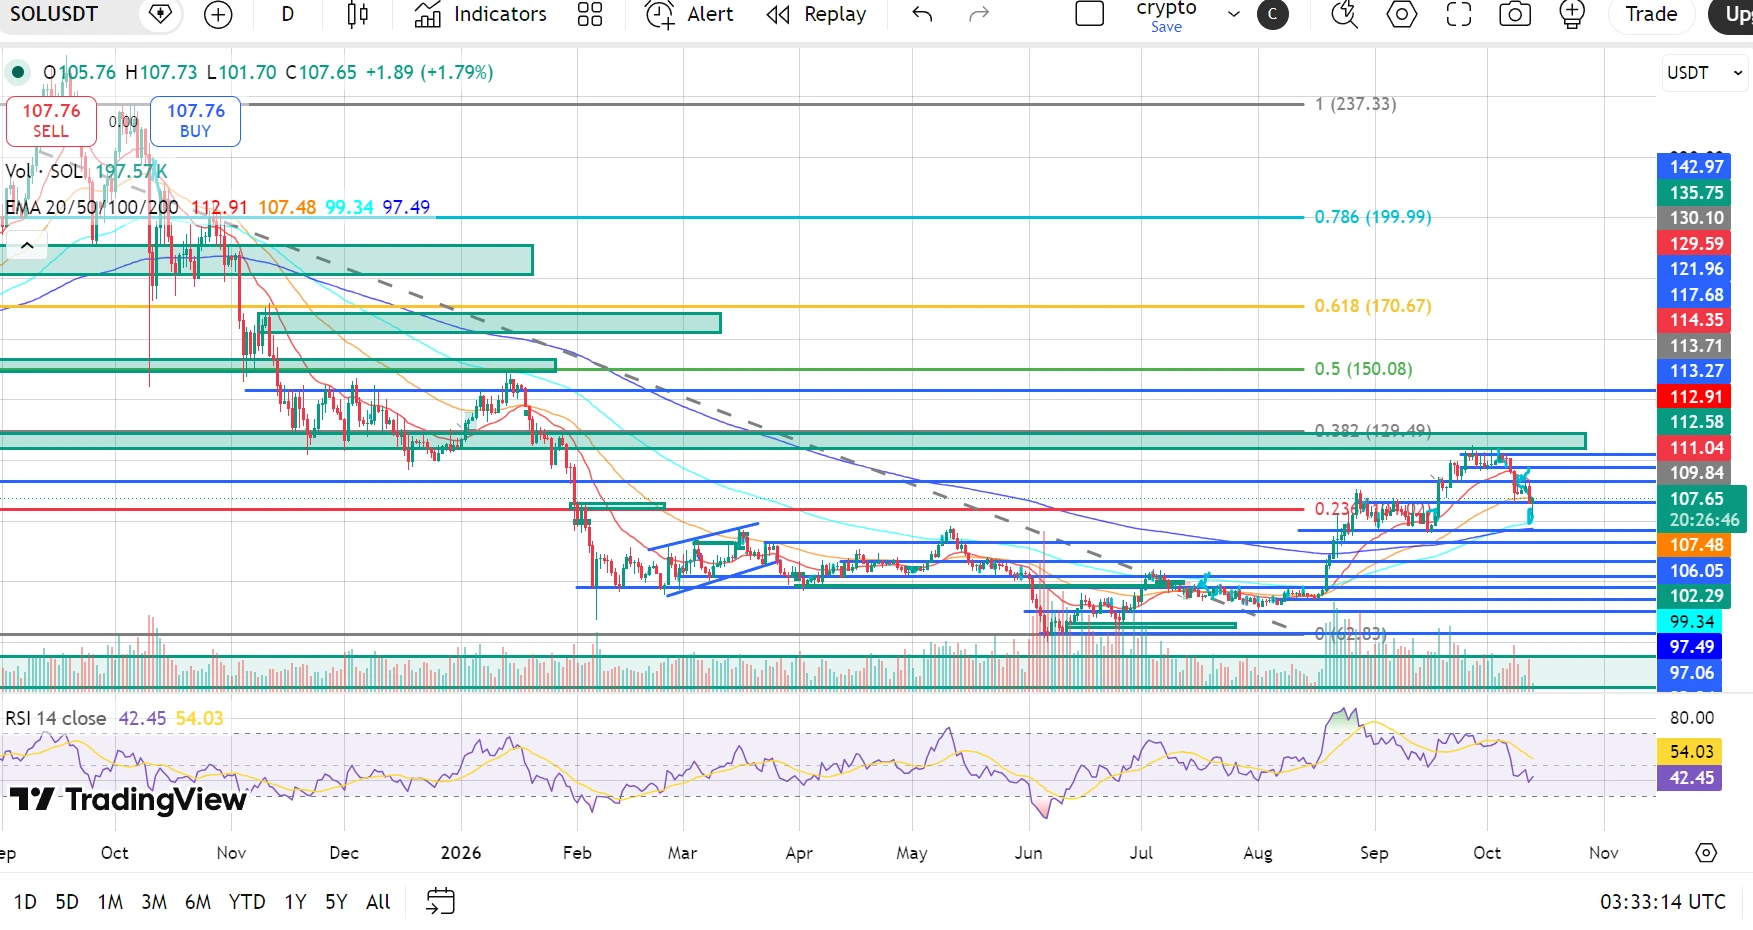
Task: Click the Vol · SOL legend
Action: (44, 171)
